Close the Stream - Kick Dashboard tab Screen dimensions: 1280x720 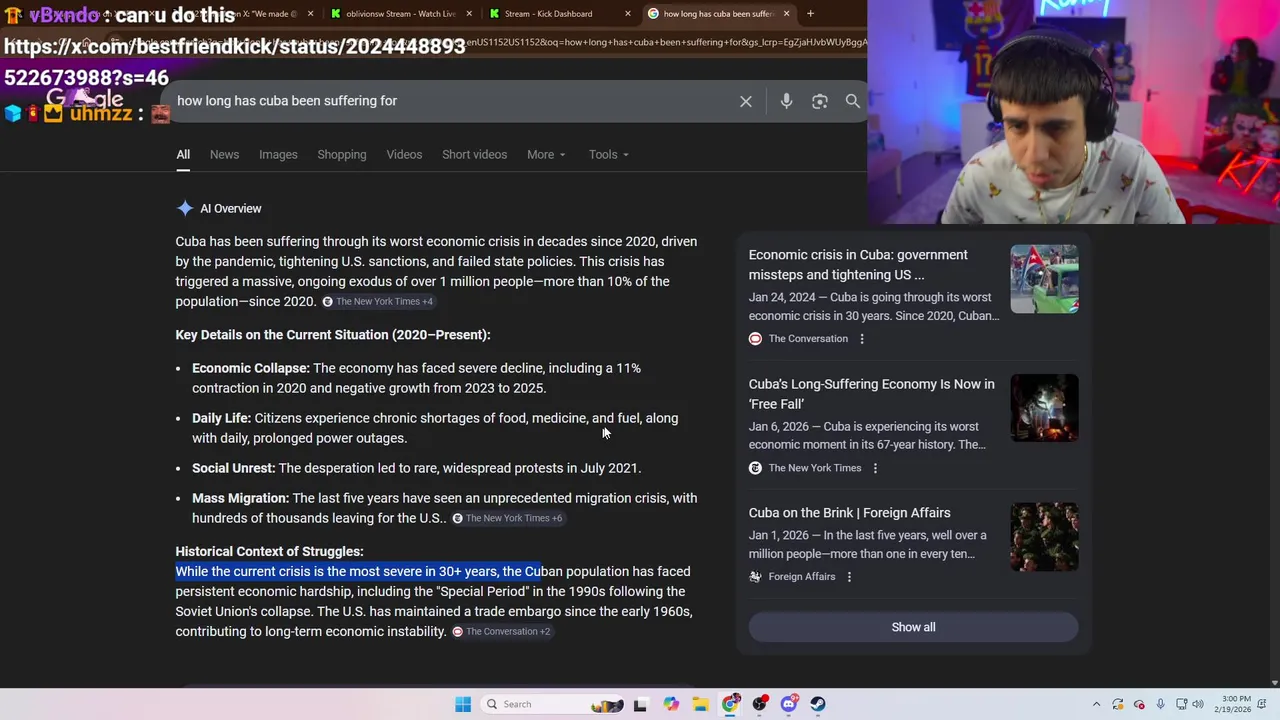[x=628, y=14]
